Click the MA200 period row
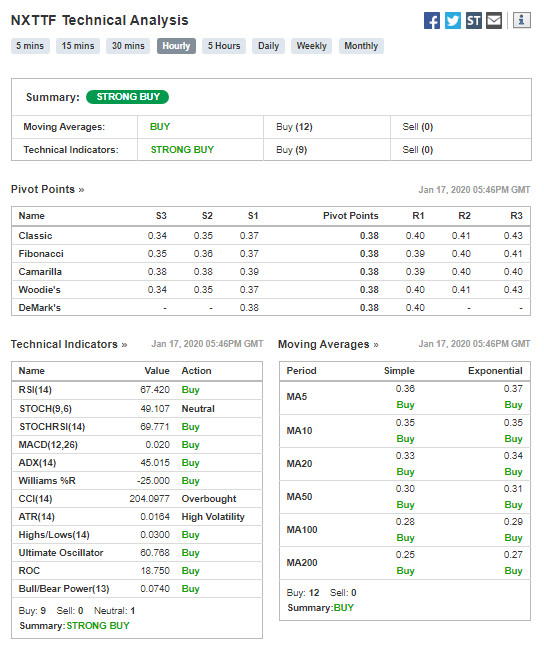The width and height of the screenshot is (544, 650). 405,563
